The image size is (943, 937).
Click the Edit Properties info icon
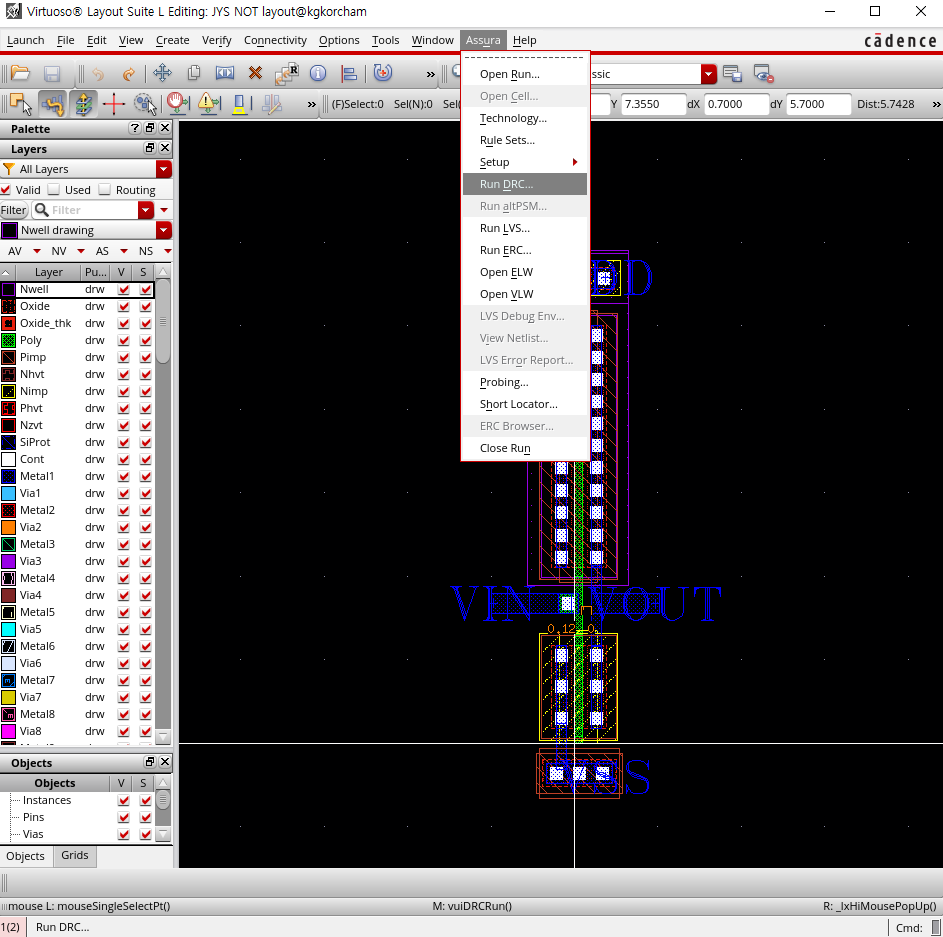coord(318,73)
